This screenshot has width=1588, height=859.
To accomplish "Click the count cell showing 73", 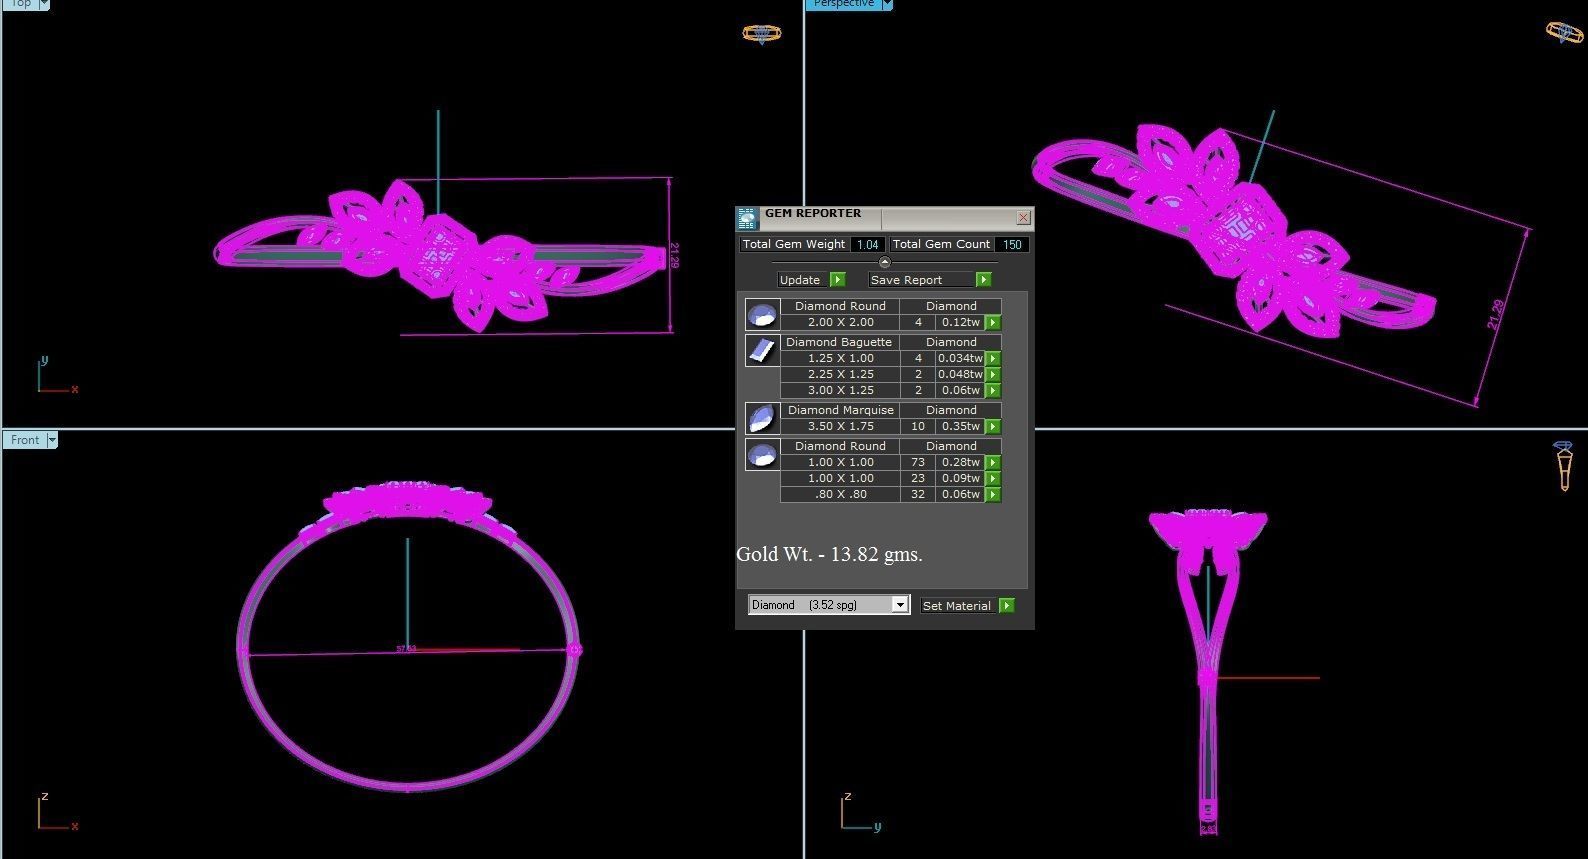I will pos(918,462).
